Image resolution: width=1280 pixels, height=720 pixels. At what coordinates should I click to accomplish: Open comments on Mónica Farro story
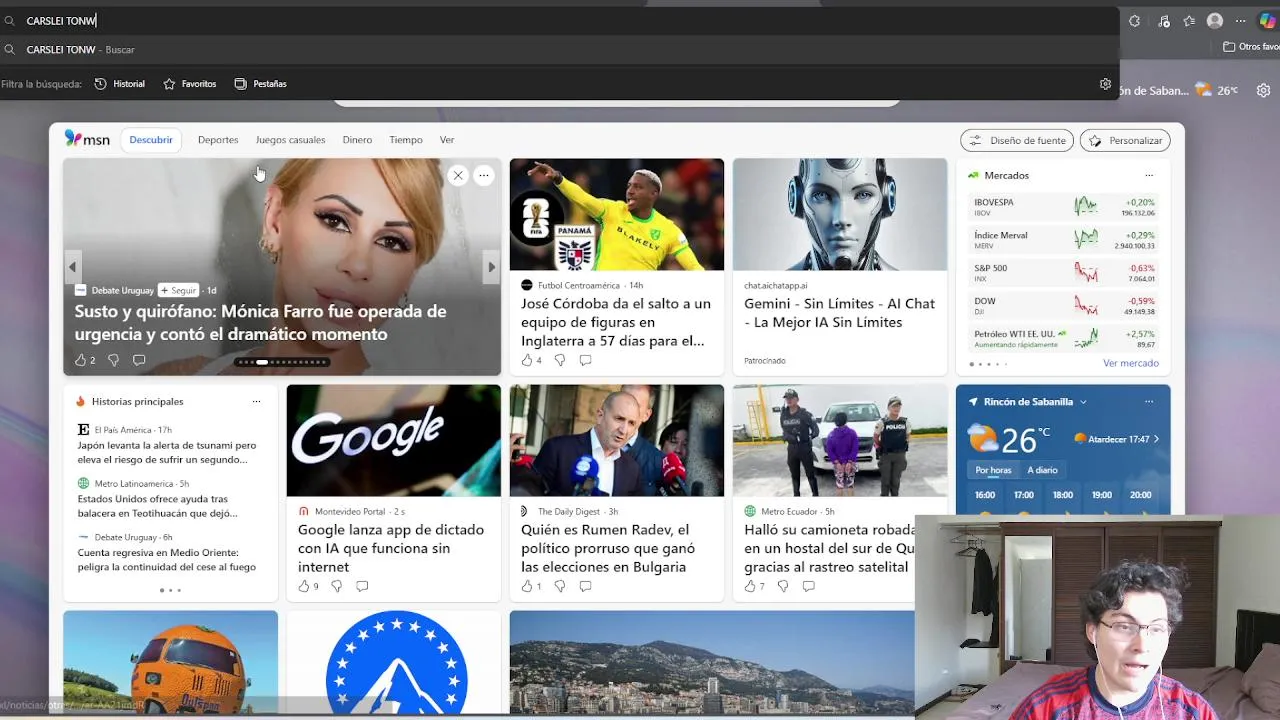[139, 360]
